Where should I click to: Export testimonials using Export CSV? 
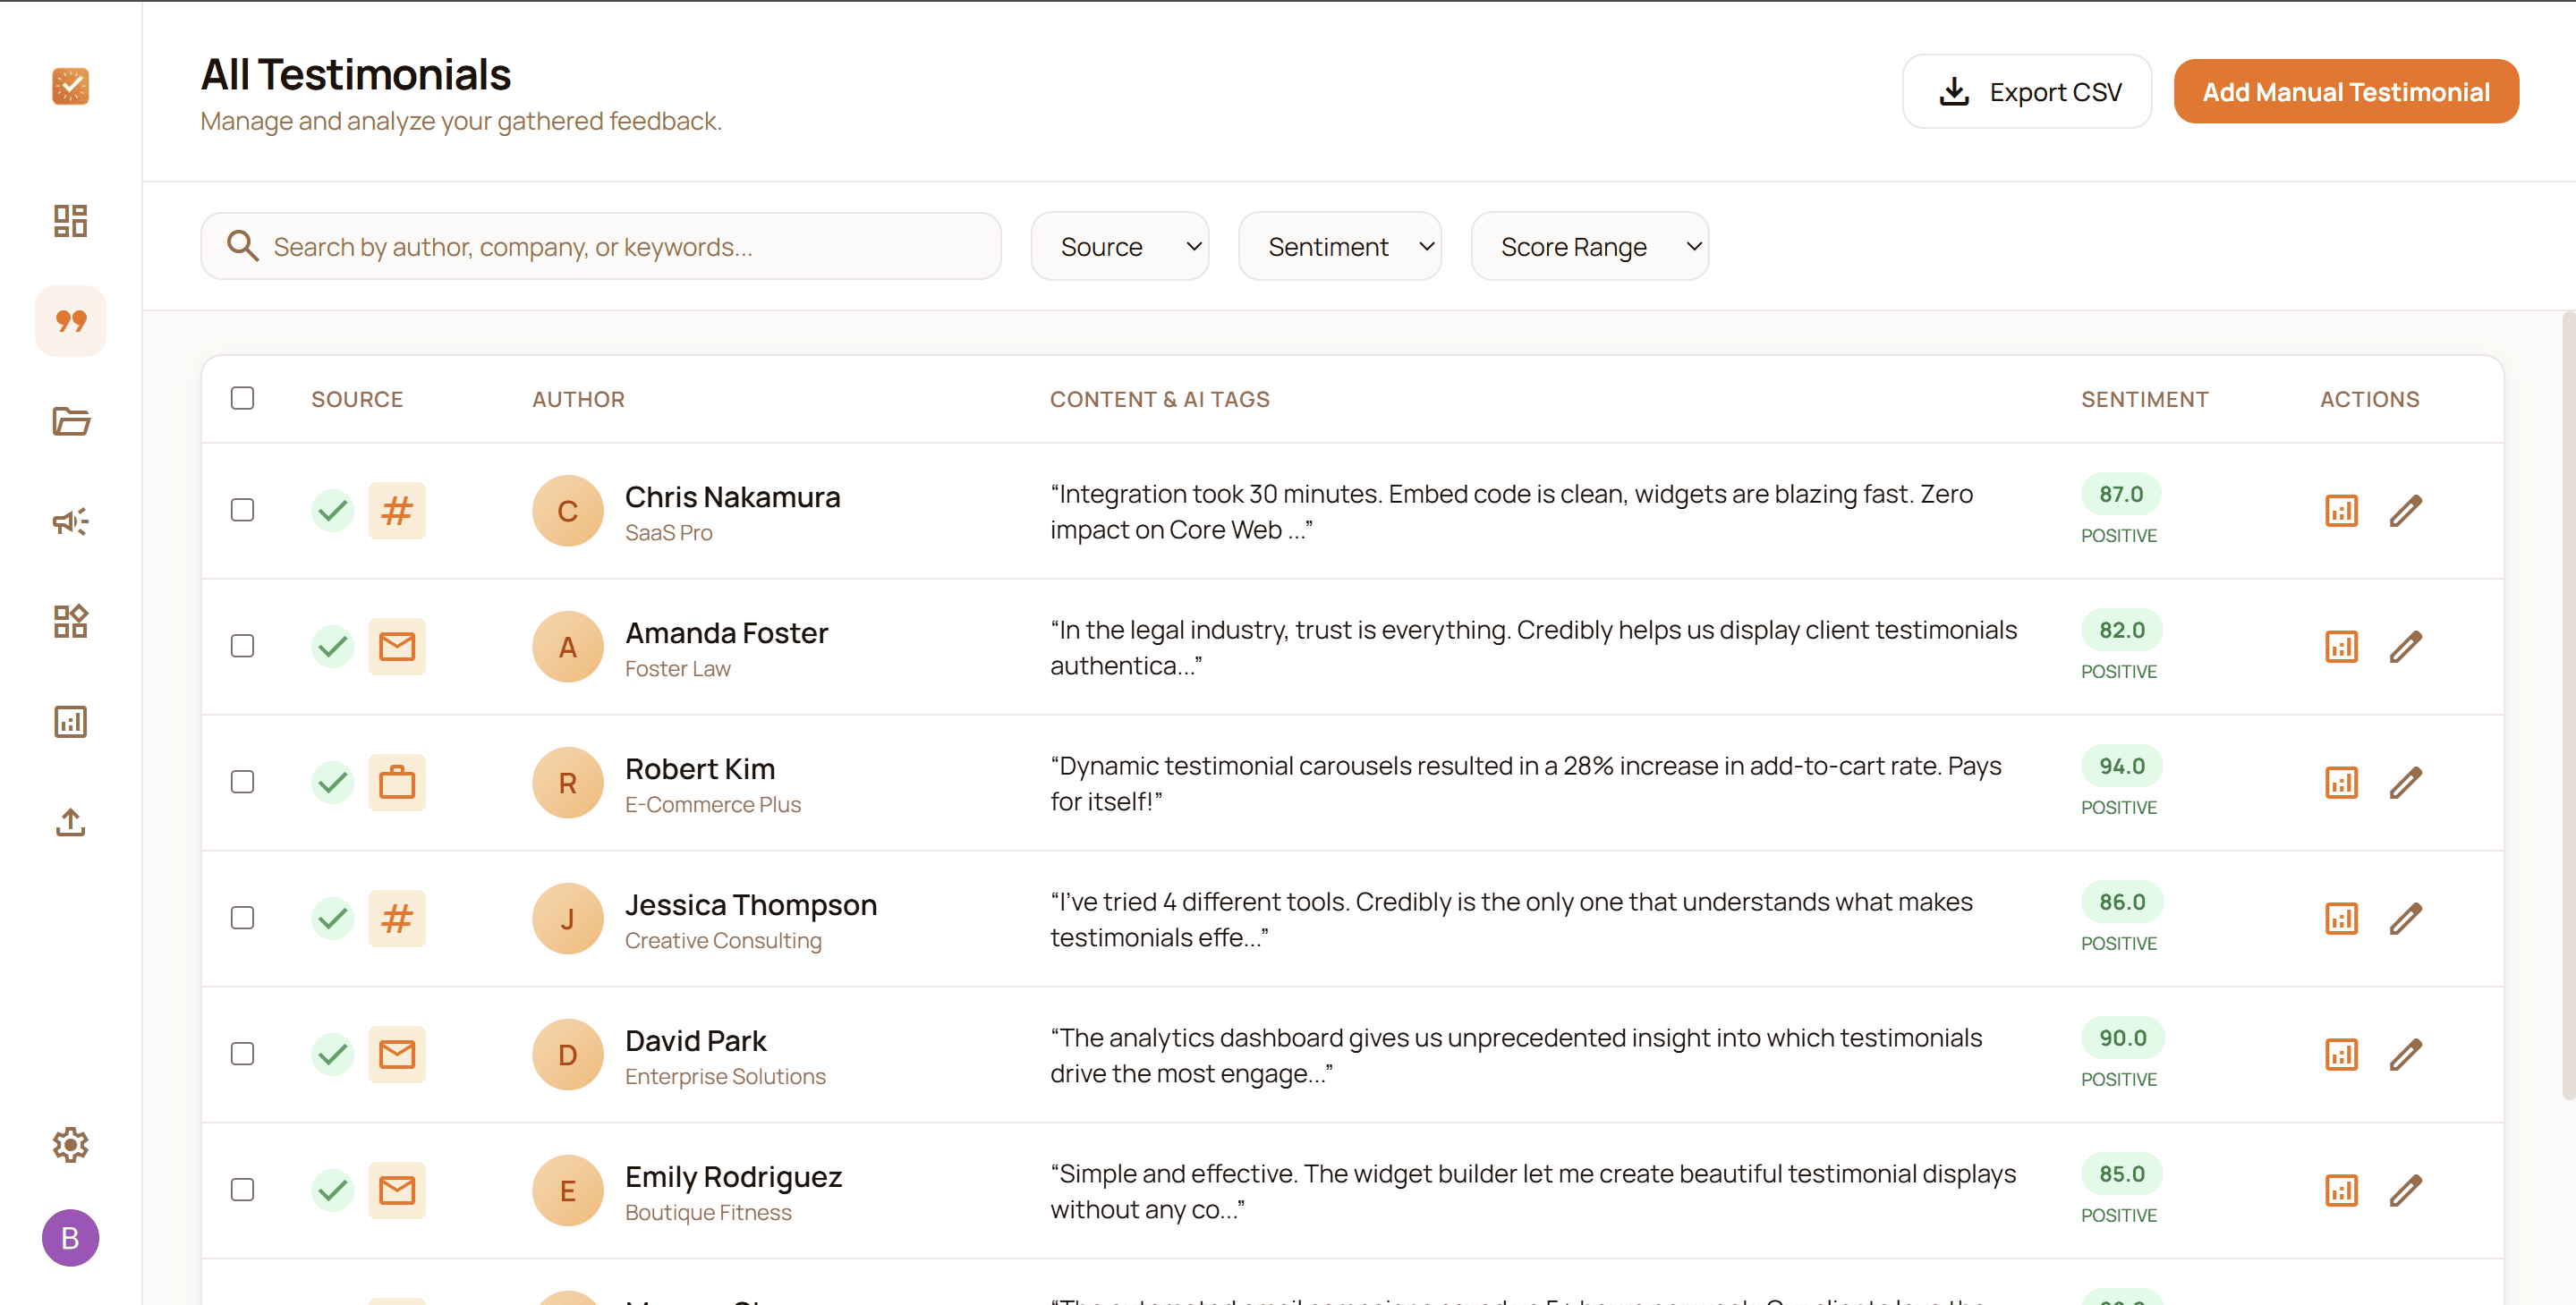click(x=2027, y=91)
